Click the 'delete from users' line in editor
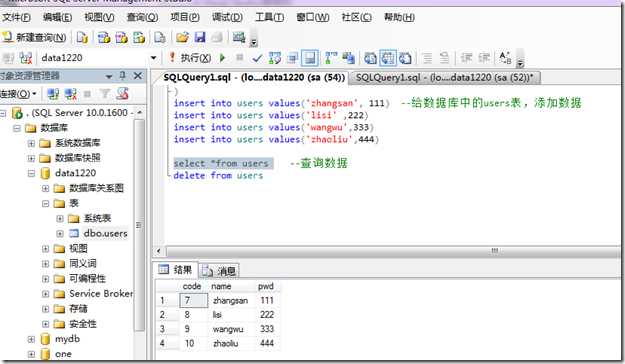The image size is (625, 364). click(218, 175)
